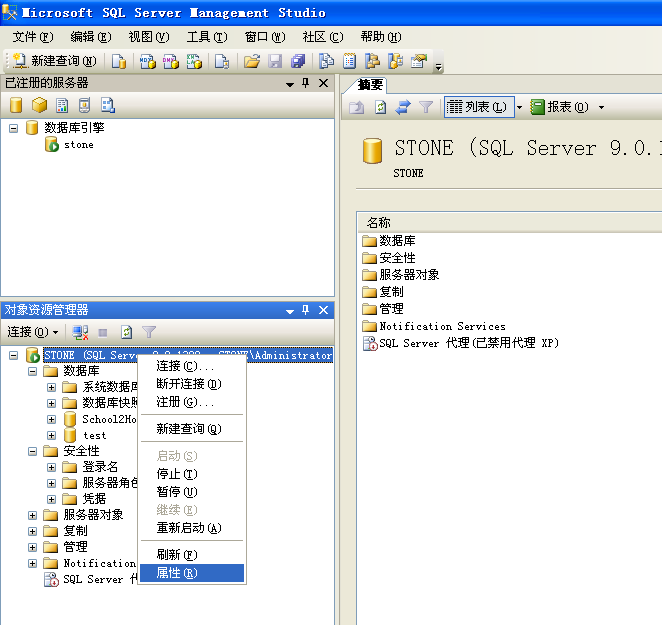Select Reporting Services icon in Registered Servers

pyautogui.click(x=62, y=105)
